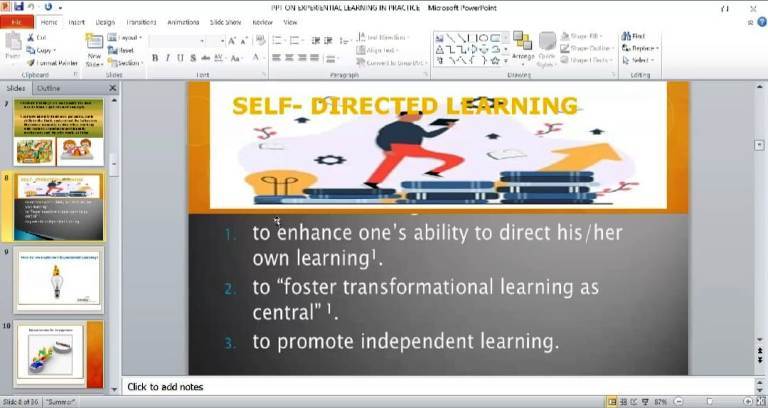Click the Reset slide button

click(x=126, y=50)
